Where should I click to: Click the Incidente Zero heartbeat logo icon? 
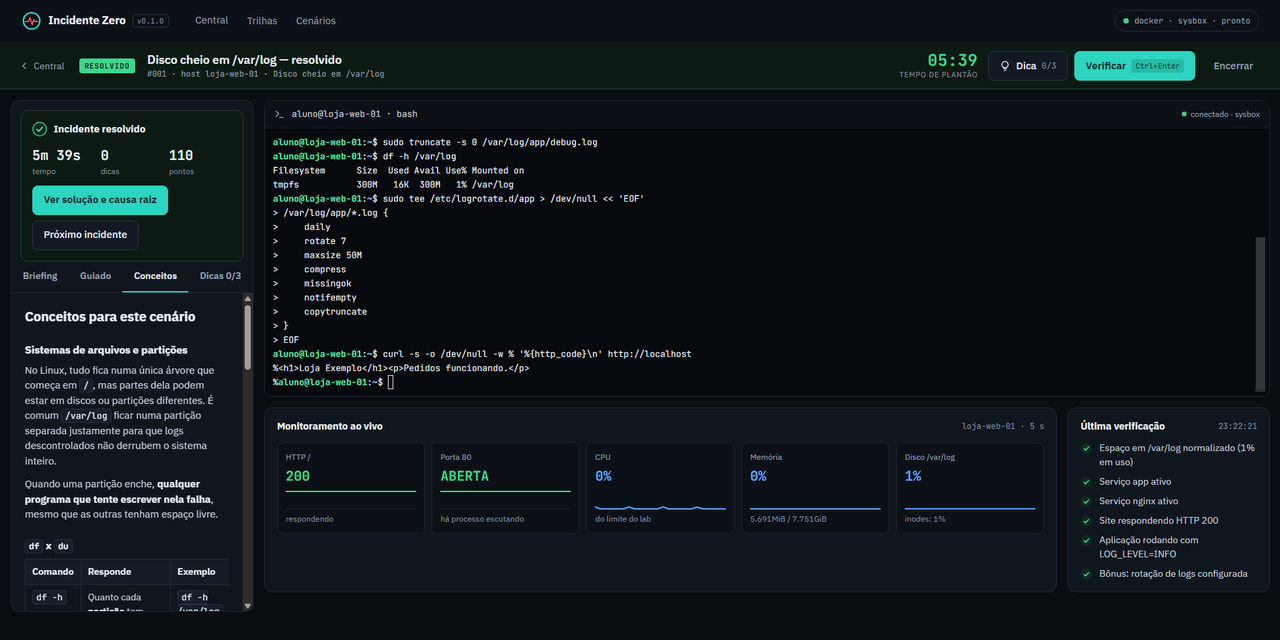[31, 21]
